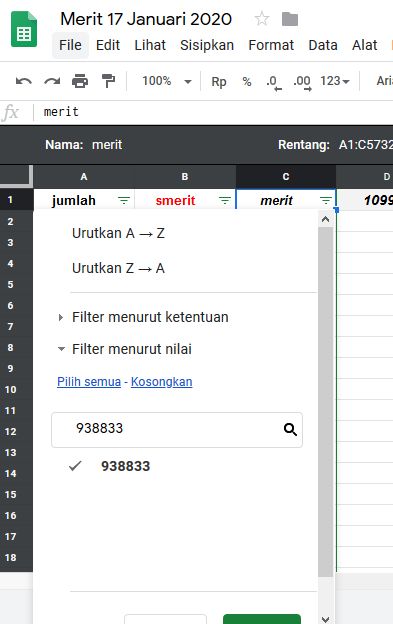Click the increase decimal places icon
The height and width of the screenshot is (624, 393).
coord(302,82)
